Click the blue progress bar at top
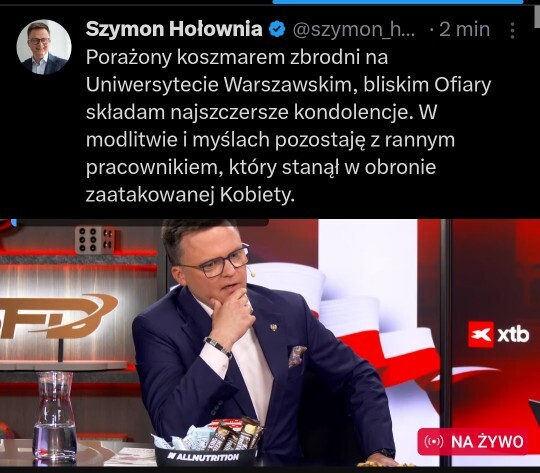 [397, 2]
